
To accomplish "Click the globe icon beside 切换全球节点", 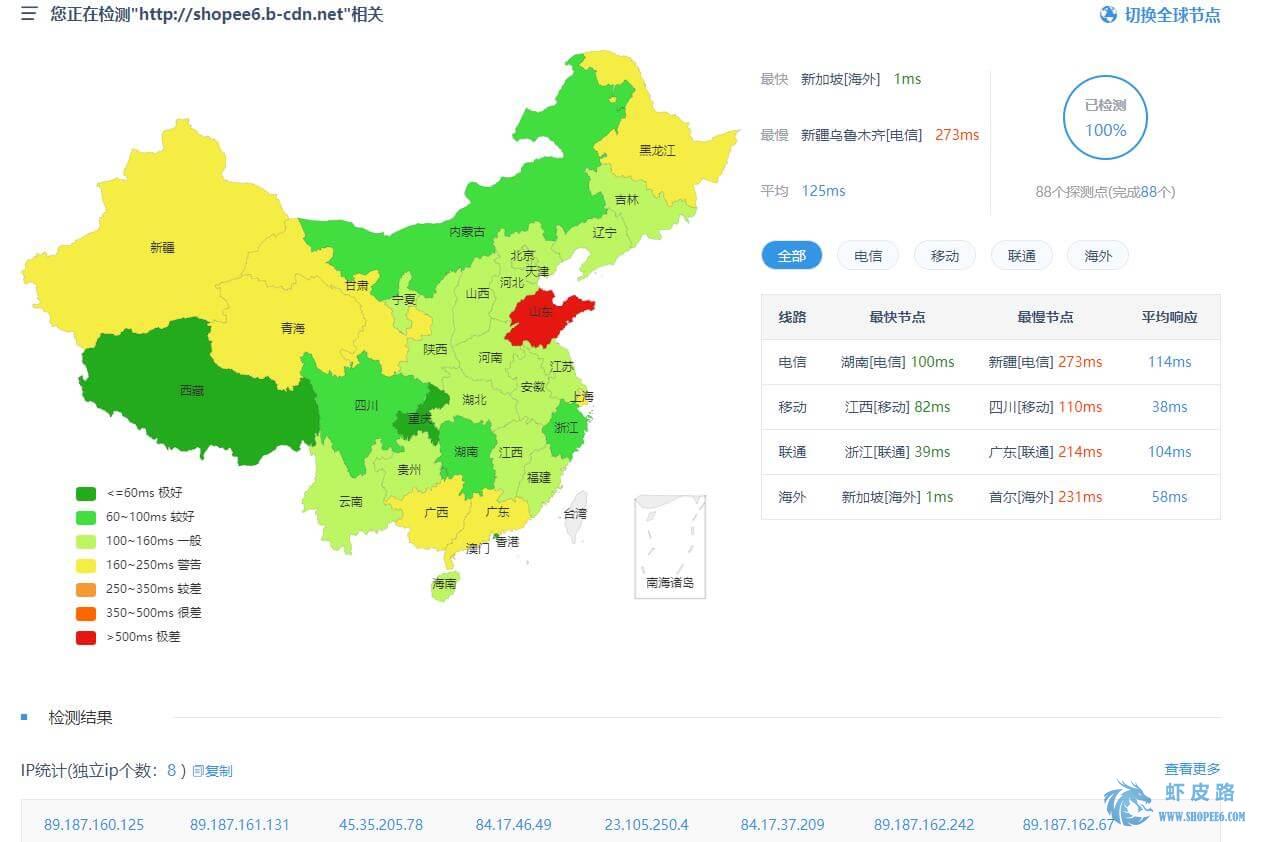I will [x=1108, y=15].
